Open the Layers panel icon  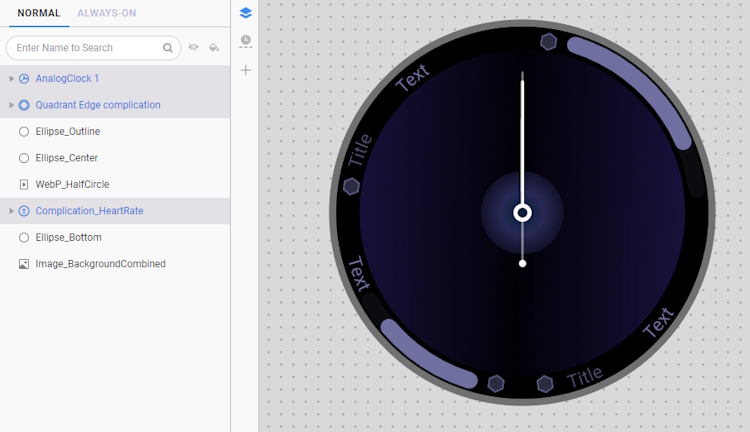(246, 13)
